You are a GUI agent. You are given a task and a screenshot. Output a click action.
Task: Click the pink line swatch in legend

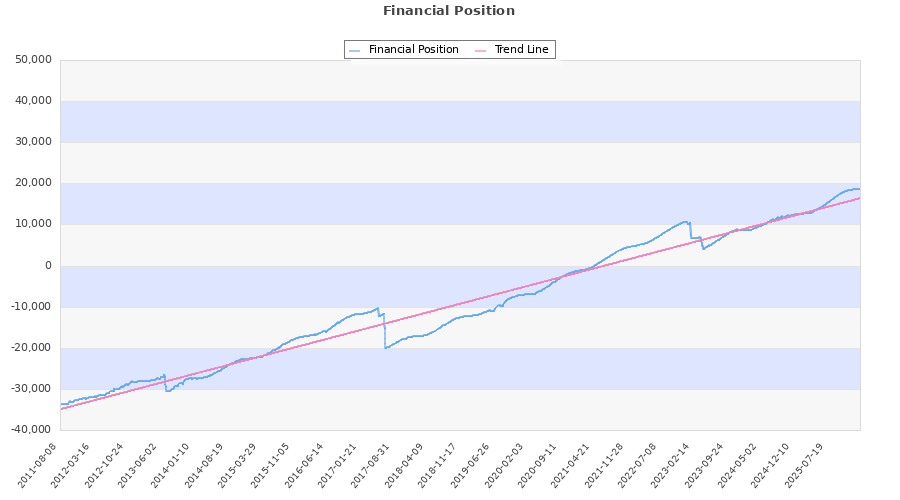[481, 50]
